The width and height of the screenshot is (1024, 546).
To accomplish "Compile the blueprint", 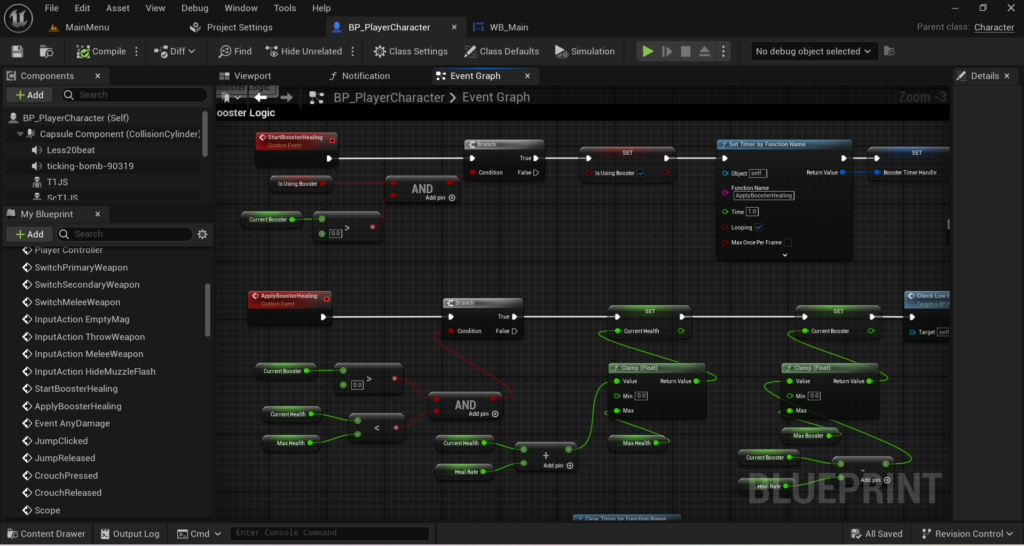I will (101, 51).
